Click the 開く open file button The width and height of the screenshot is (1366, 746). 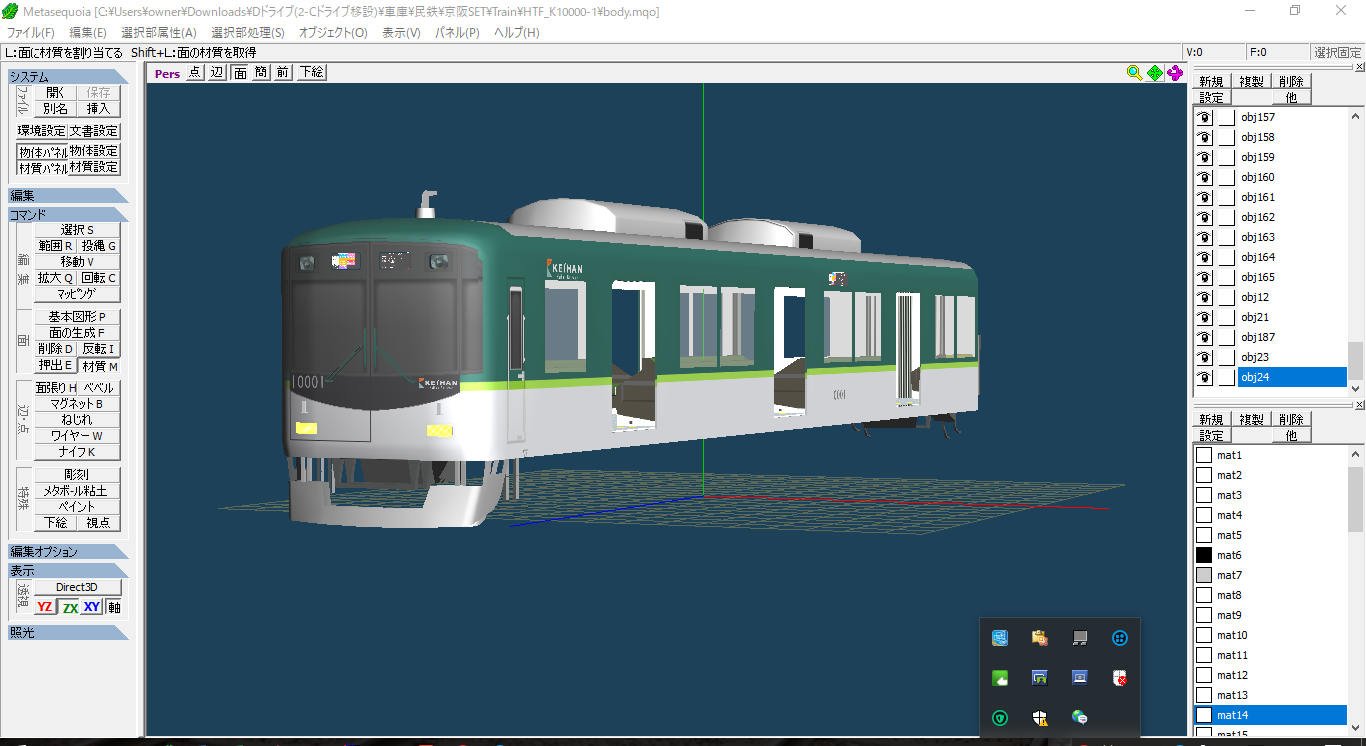point(55,93)
